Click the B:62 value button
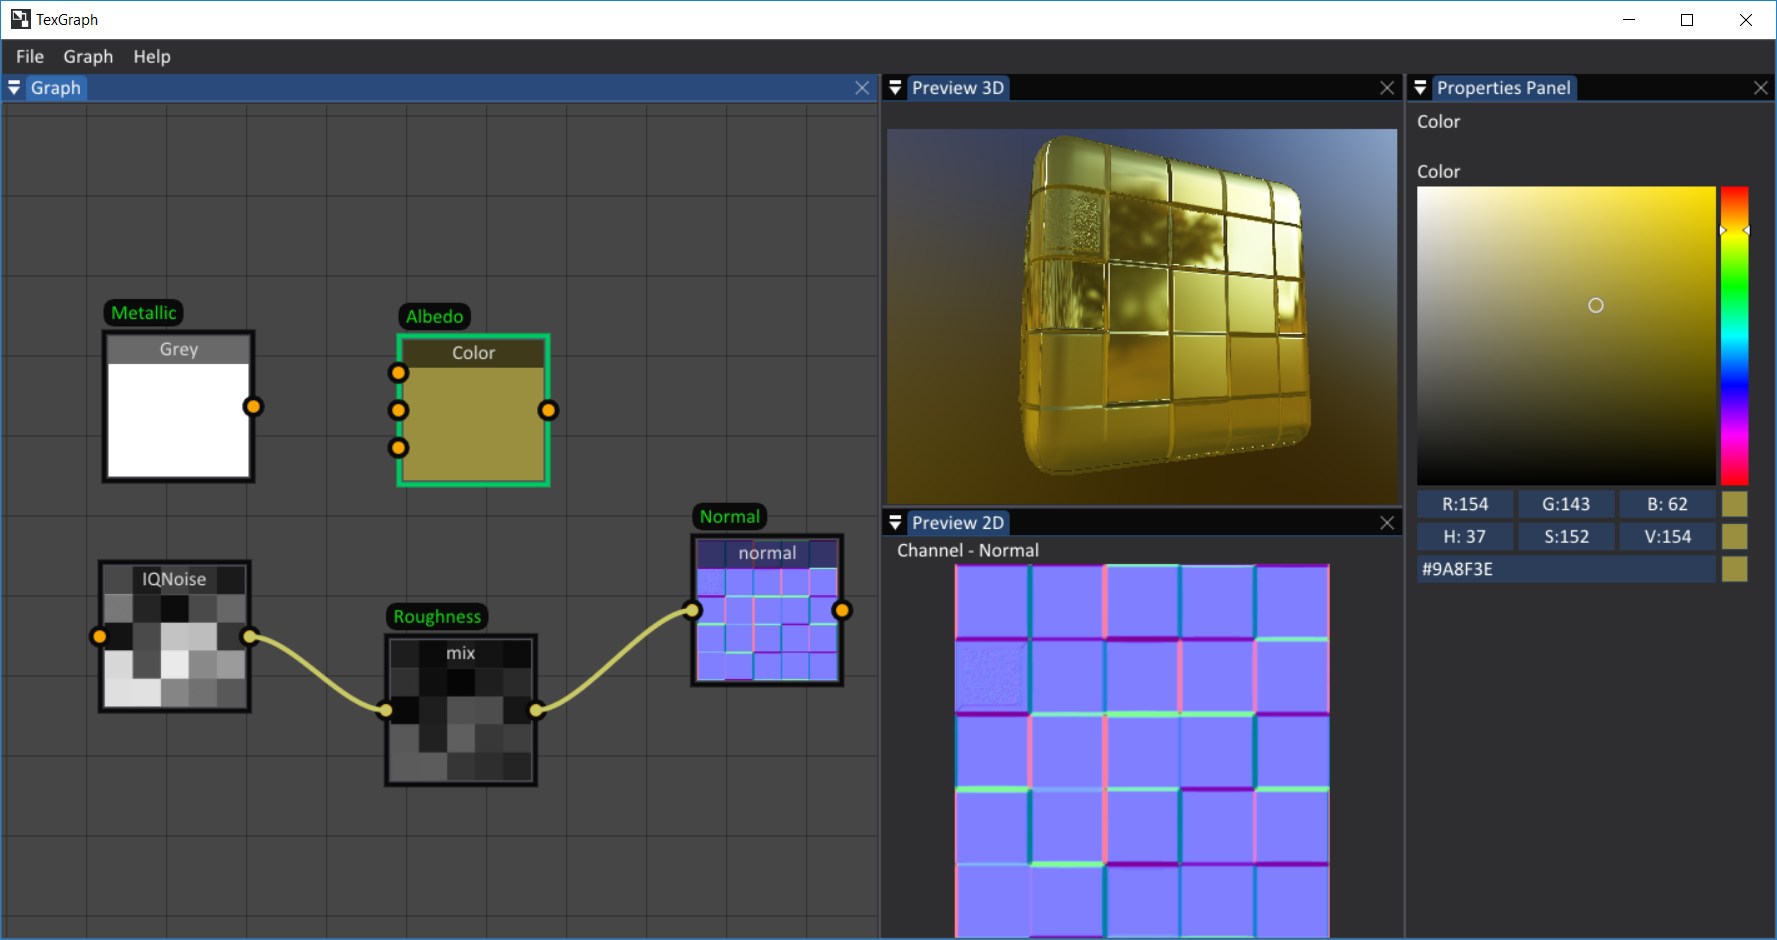This screenshot has height=940, width=1777. tap(1666, 504)
